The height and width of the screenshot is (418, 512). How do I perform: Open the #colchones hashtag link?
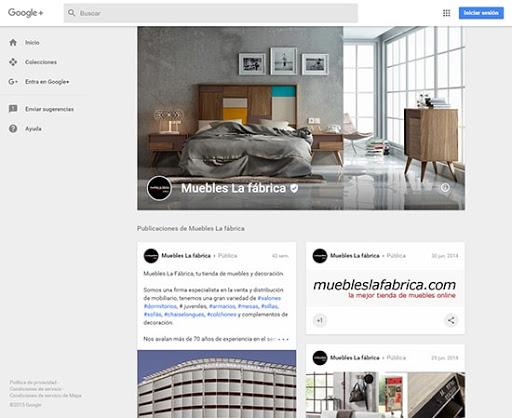coord(222,314)
